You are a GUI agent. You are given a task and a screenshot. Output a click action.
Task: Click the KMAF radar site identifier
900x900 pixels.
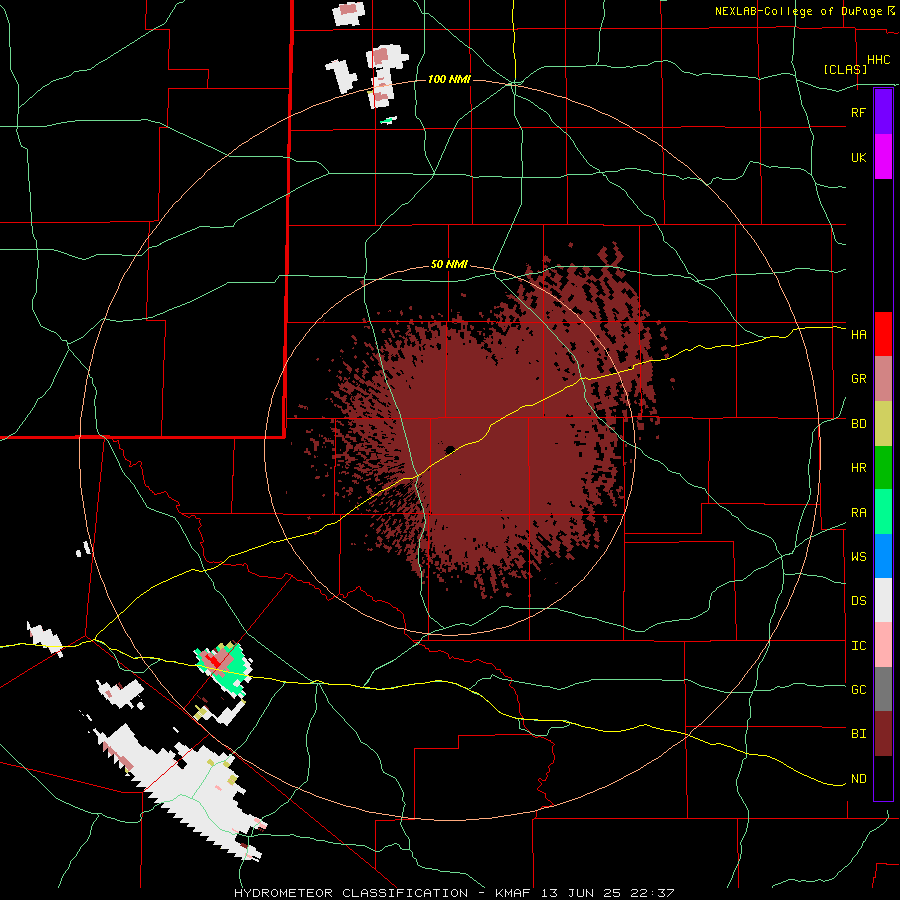tap(514, 893)
